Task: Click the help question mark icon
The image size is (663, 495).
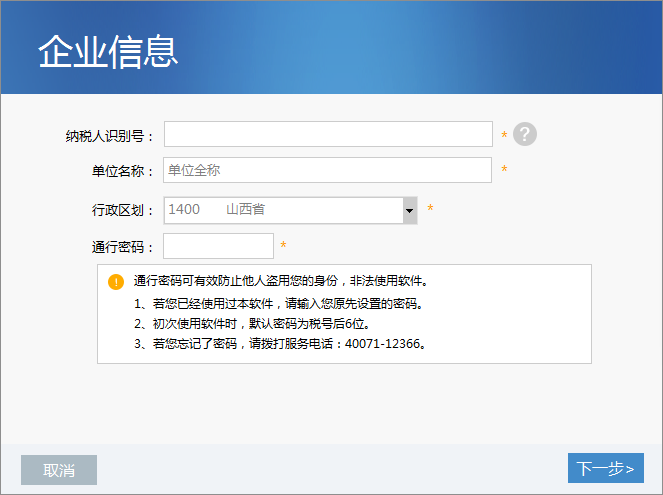Action: (525, 135)
